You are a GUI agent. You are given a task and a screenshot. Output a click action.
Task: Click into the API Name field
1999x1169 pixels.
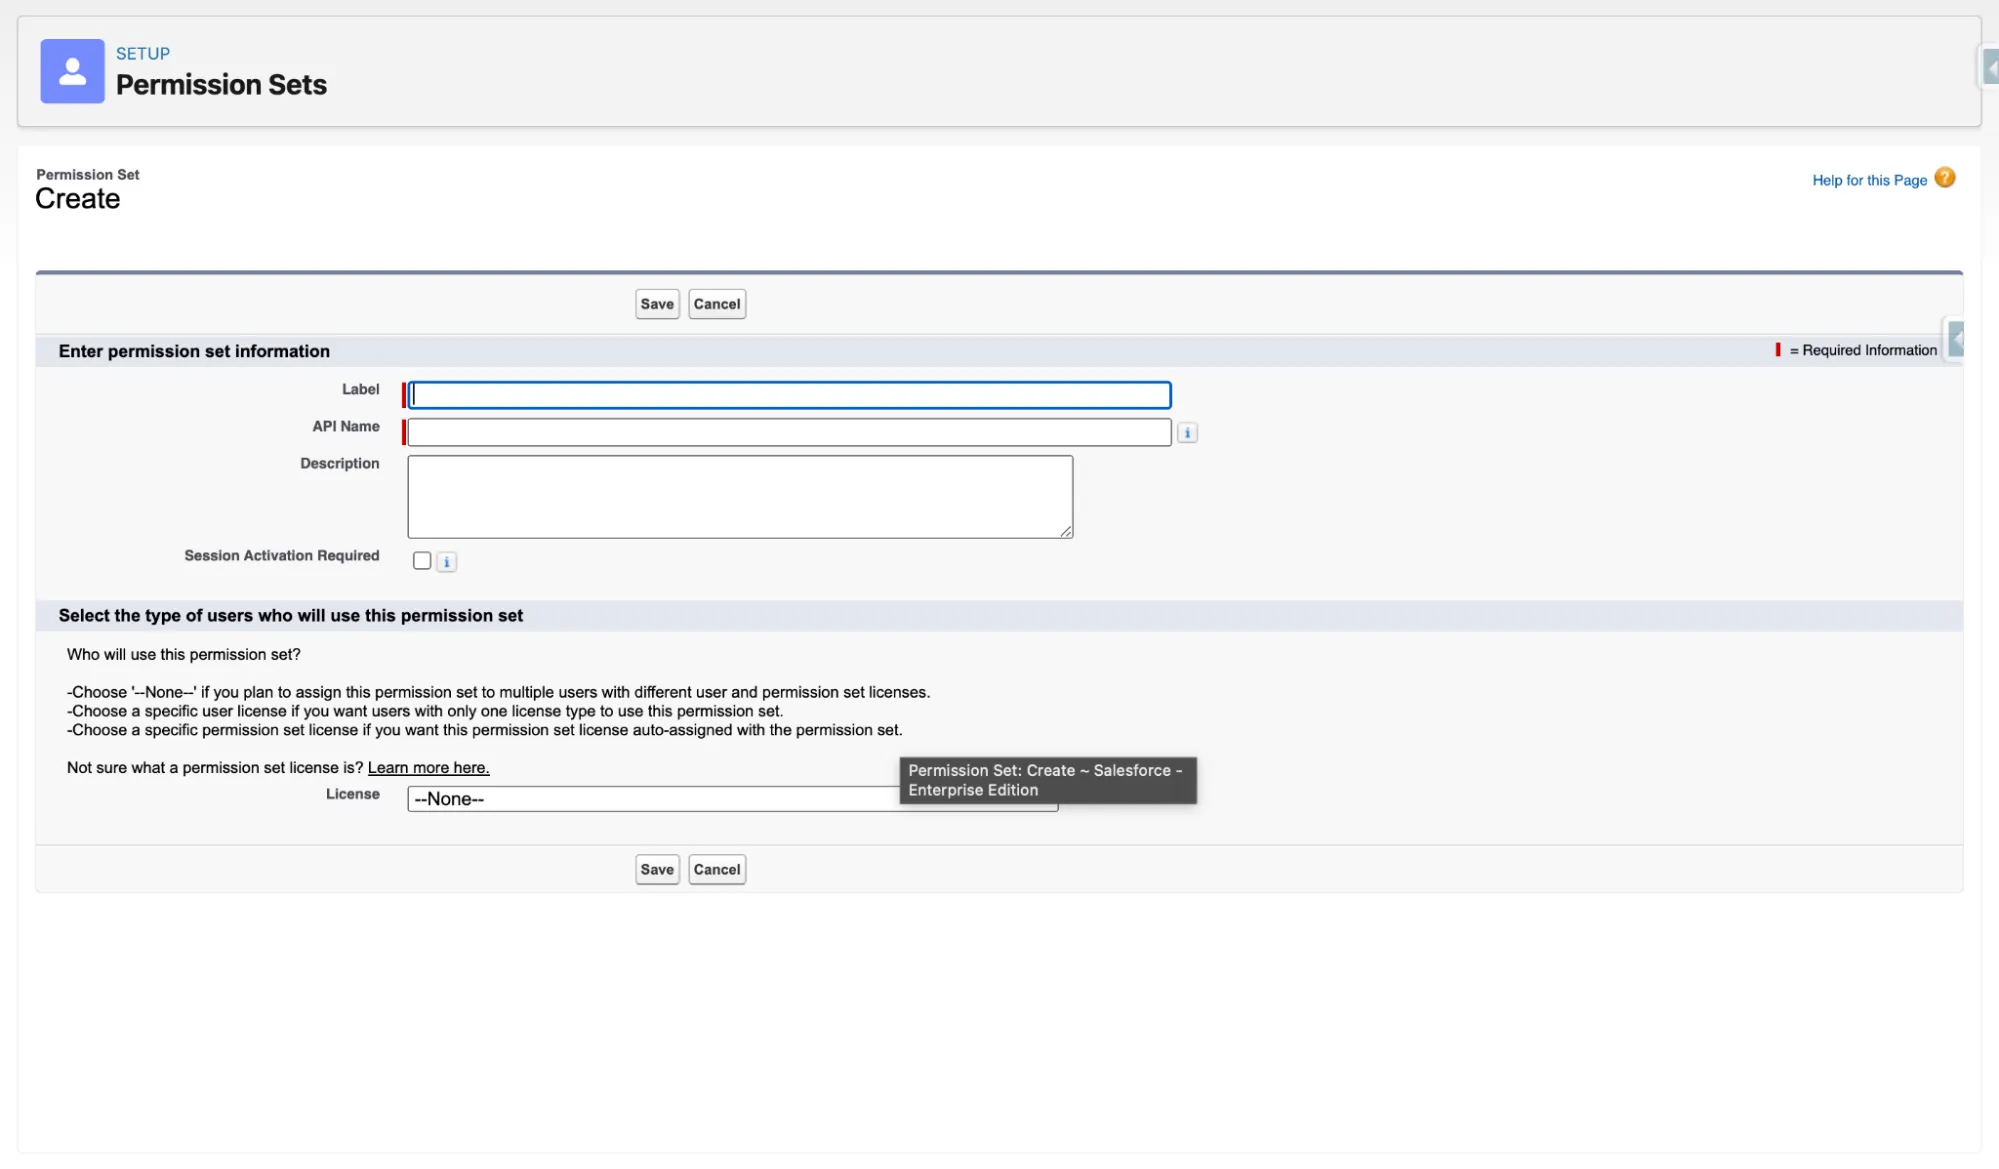(x=789, y=433)
